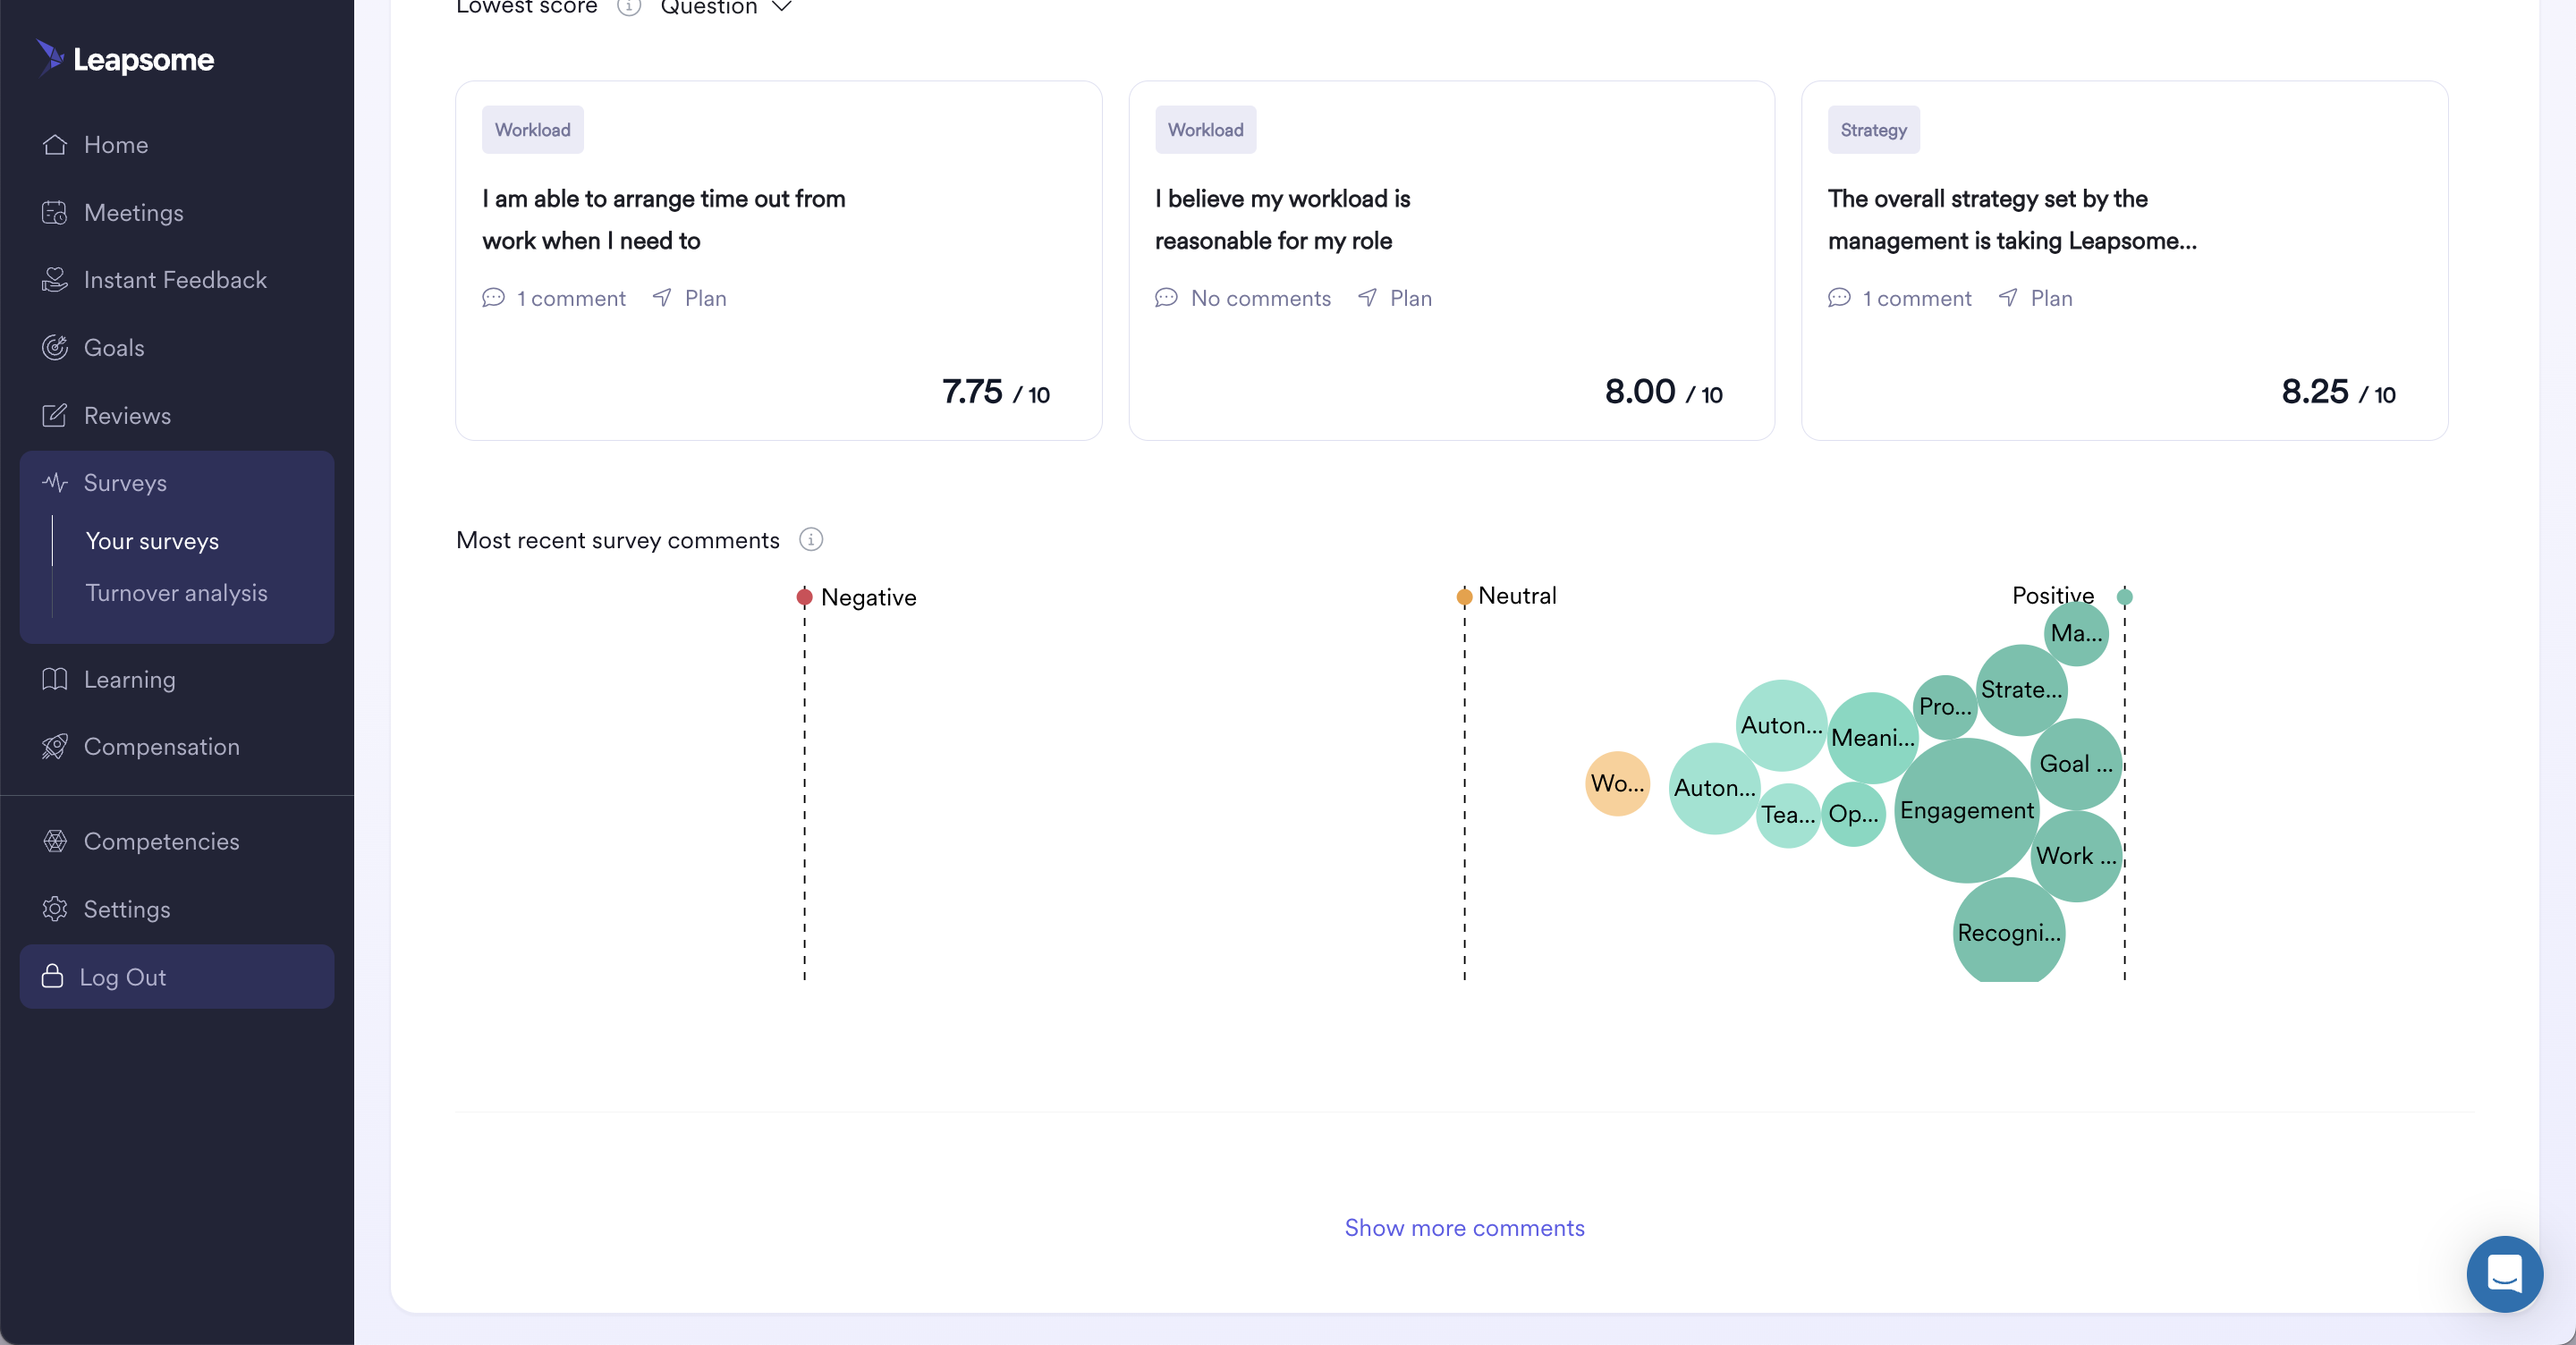
Task: Click comment bubble icon on strategy card
Action: [x=1839, y=298]
